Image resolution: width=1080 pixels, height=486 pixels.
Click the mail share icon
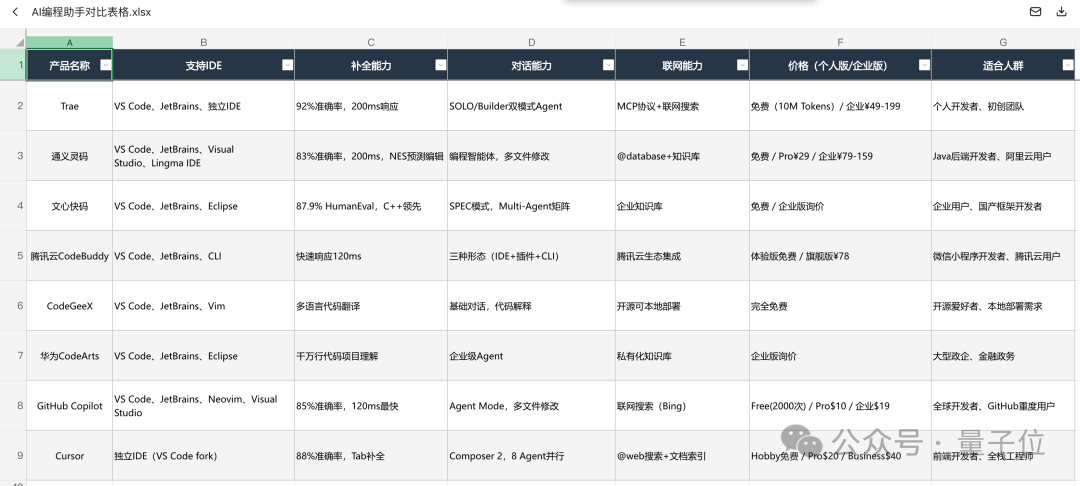click(x=1035, y=12)
